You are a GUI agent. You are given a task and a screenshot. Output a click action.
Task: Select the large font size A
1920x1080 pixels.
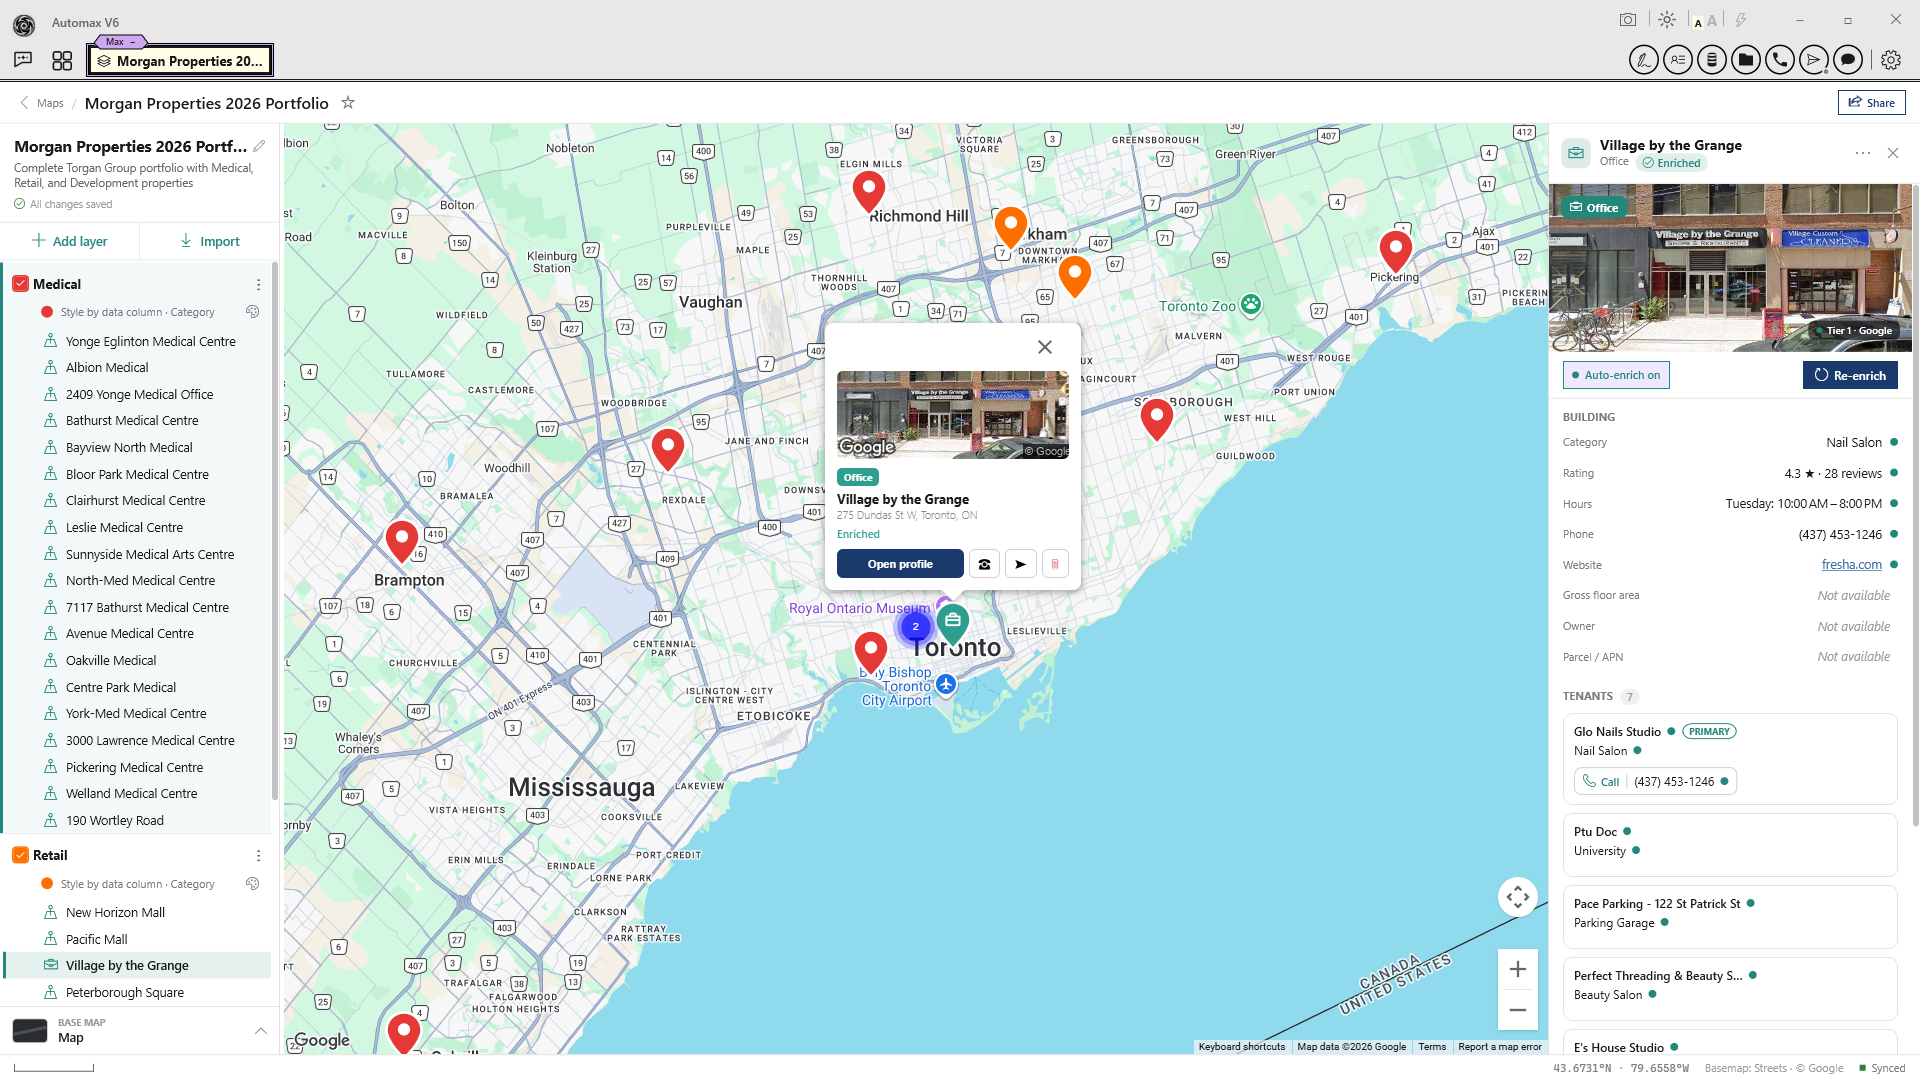[1712, 20]
